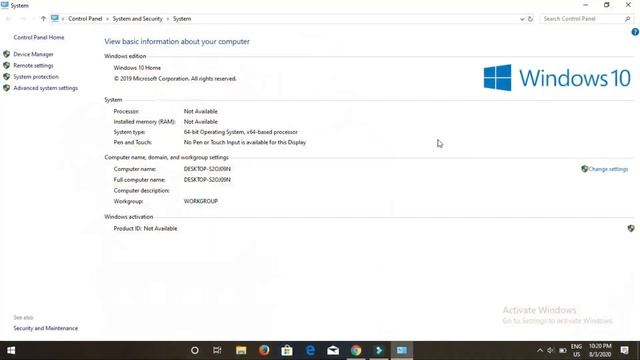Open Security and Maintenance link

pos(45,328)
